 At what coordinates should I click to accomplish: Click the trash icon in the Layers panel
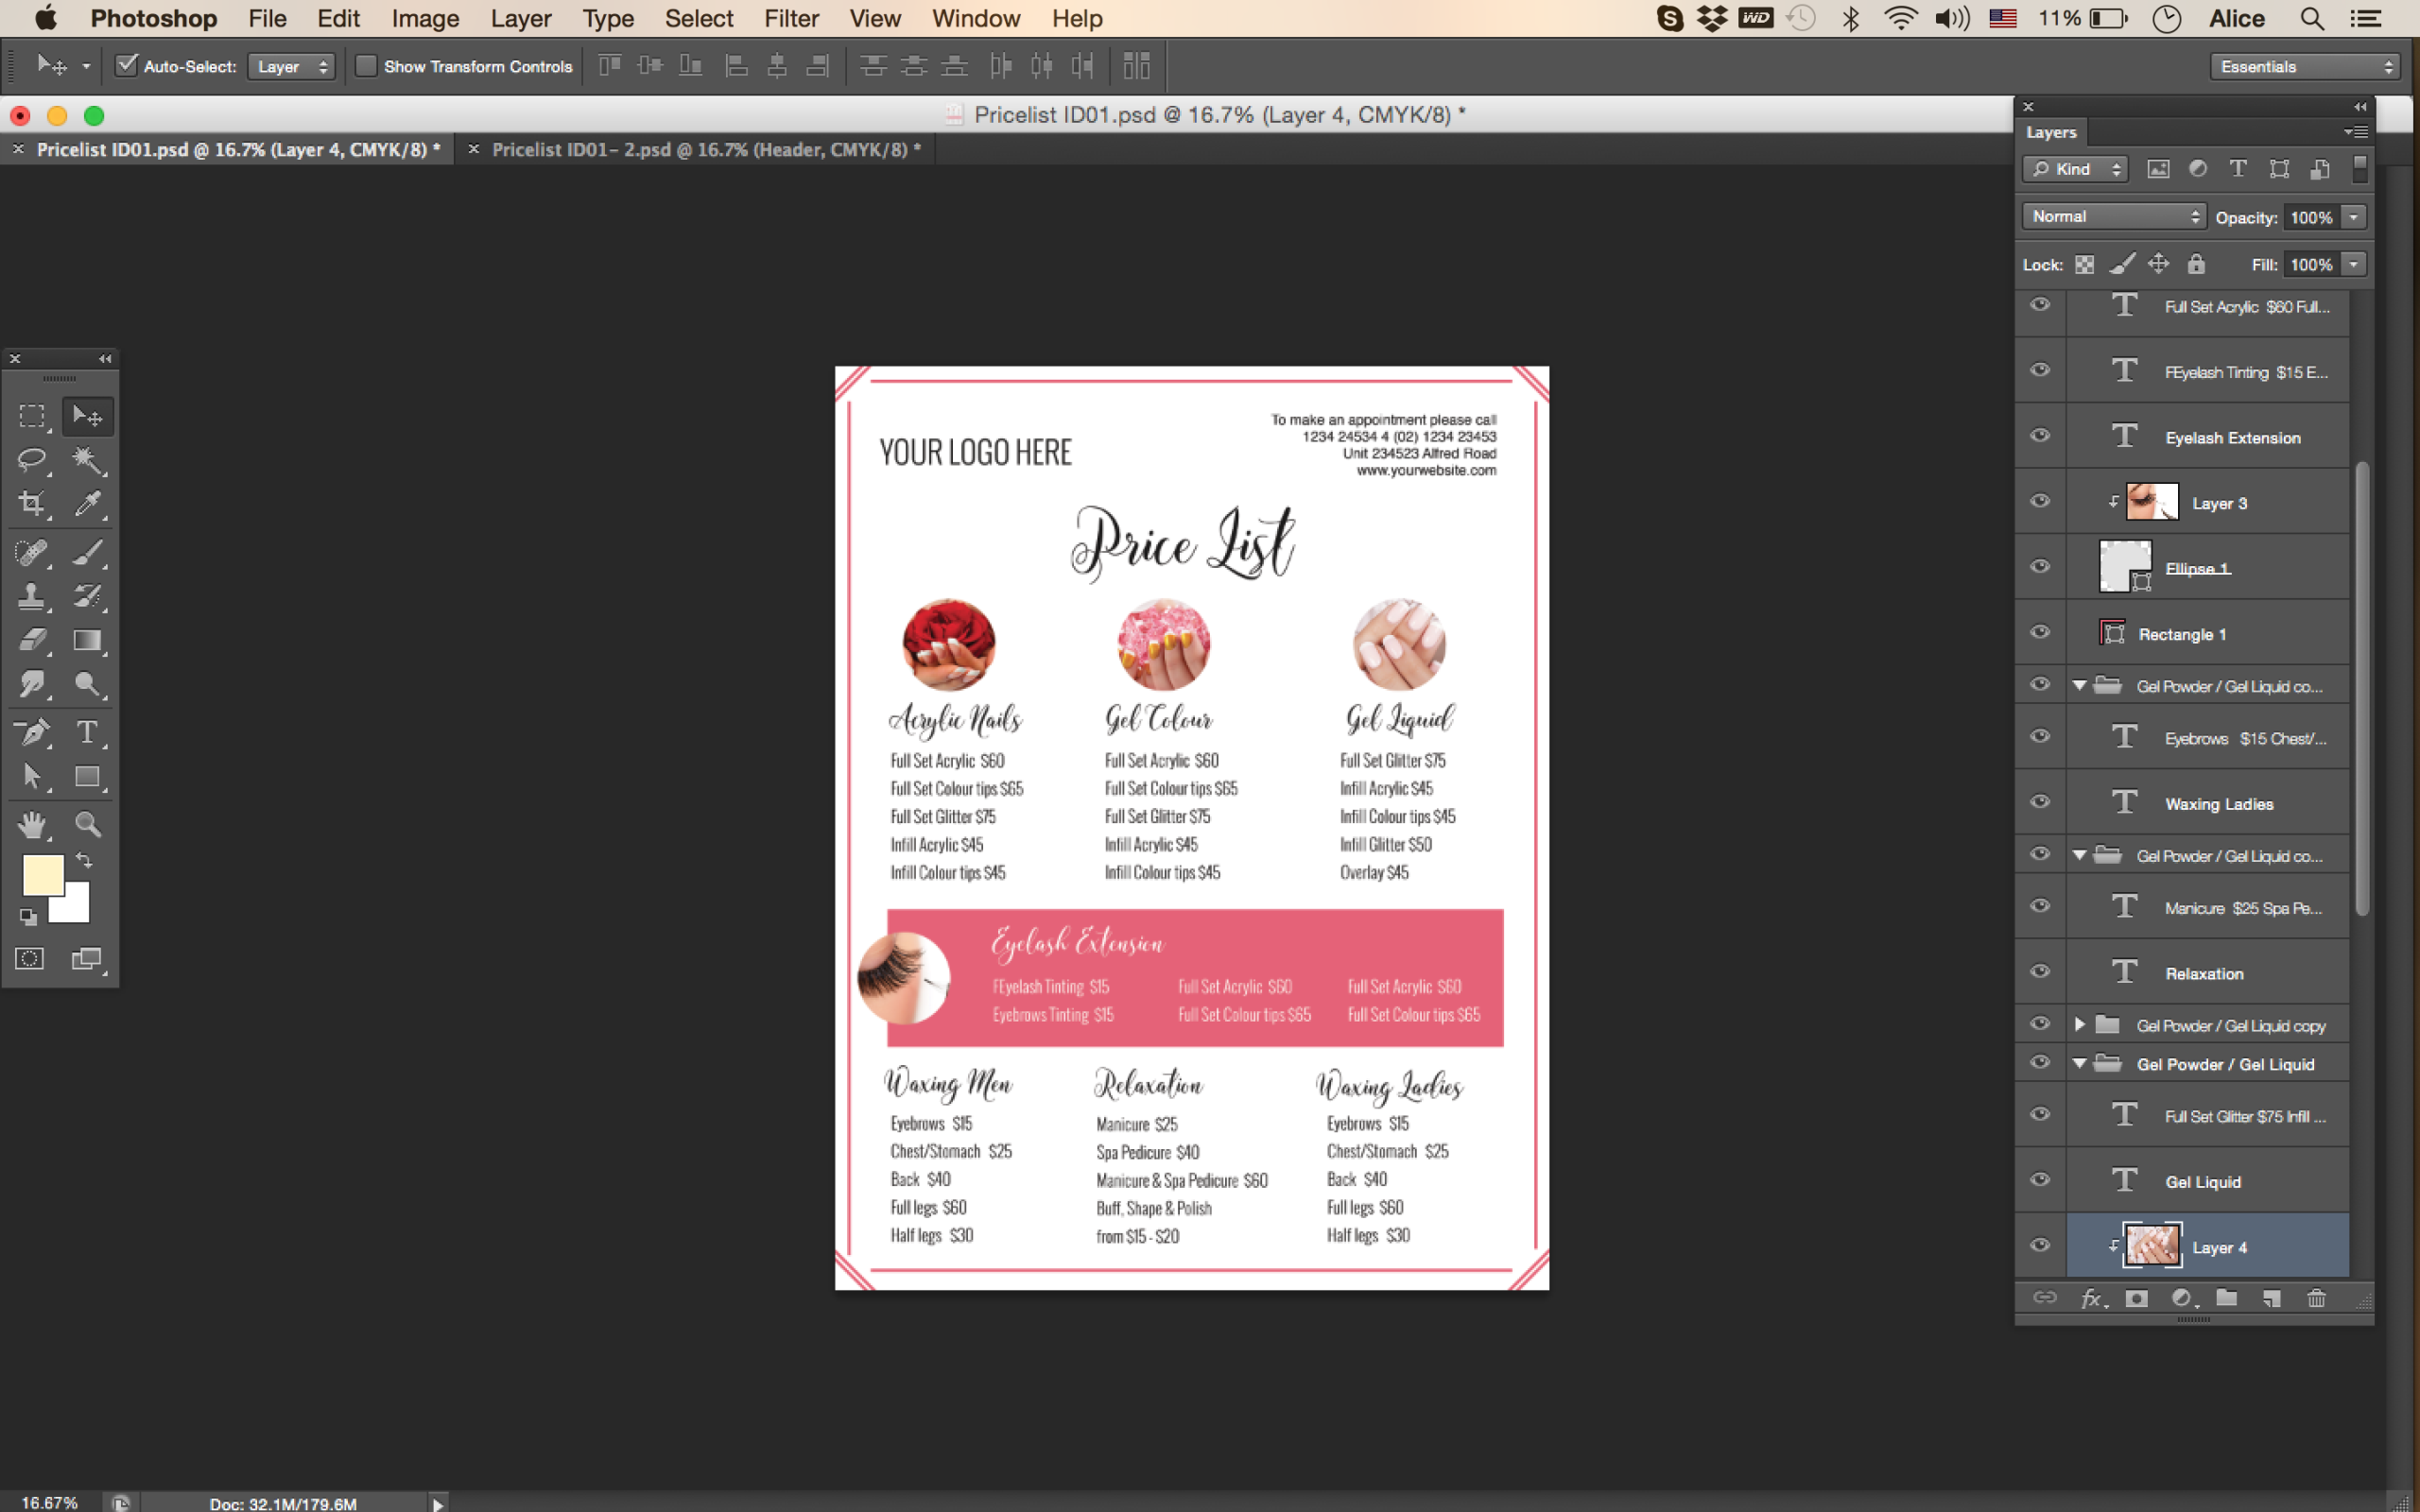coord(2316,1298)
